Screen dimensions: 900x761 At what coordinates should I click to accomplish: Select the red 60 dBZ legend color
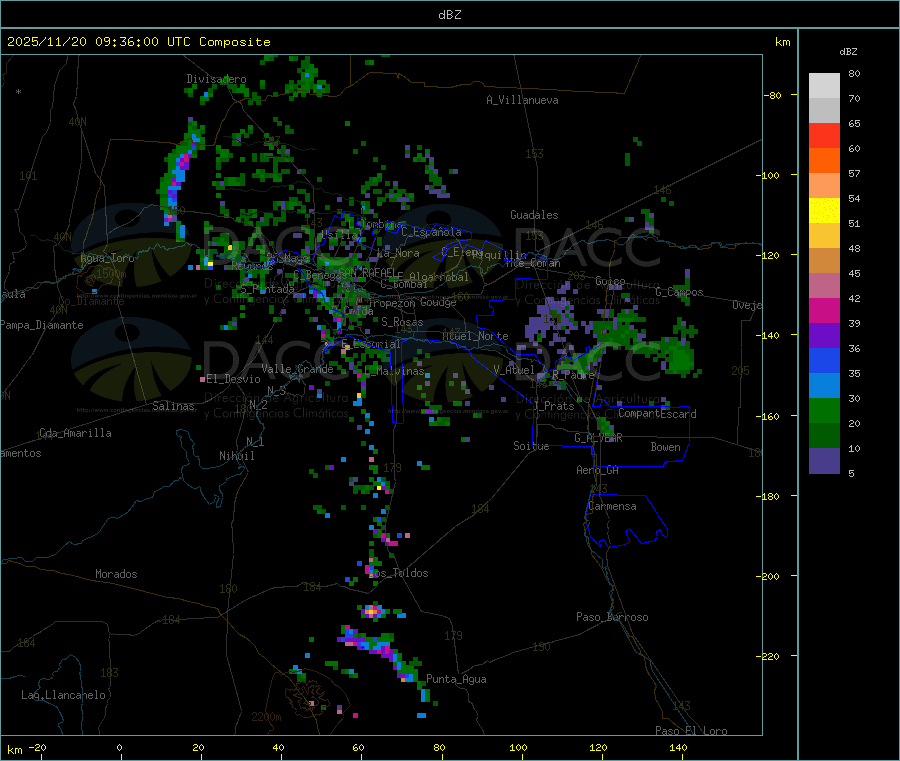click(x=824, y=135)
